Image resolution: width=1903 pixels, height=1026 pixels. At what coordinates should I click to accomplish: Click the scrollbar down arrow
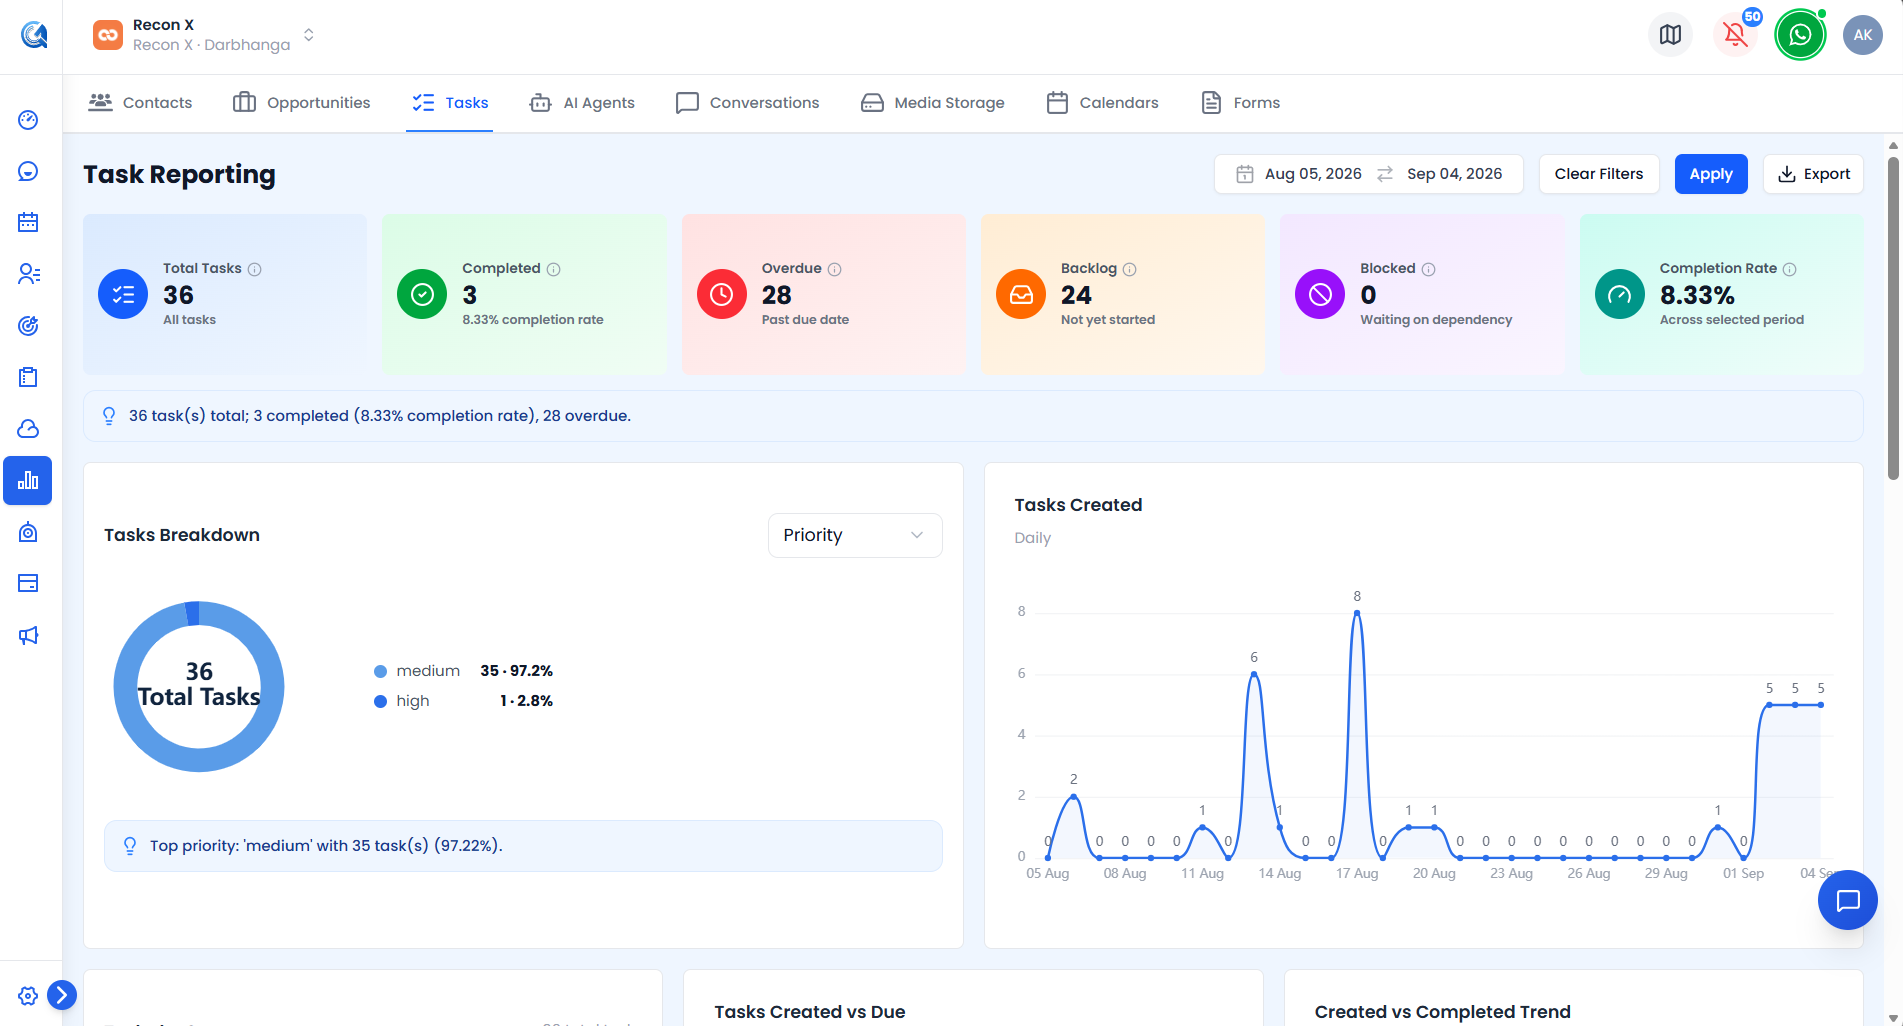(x=1893, y=1018)
